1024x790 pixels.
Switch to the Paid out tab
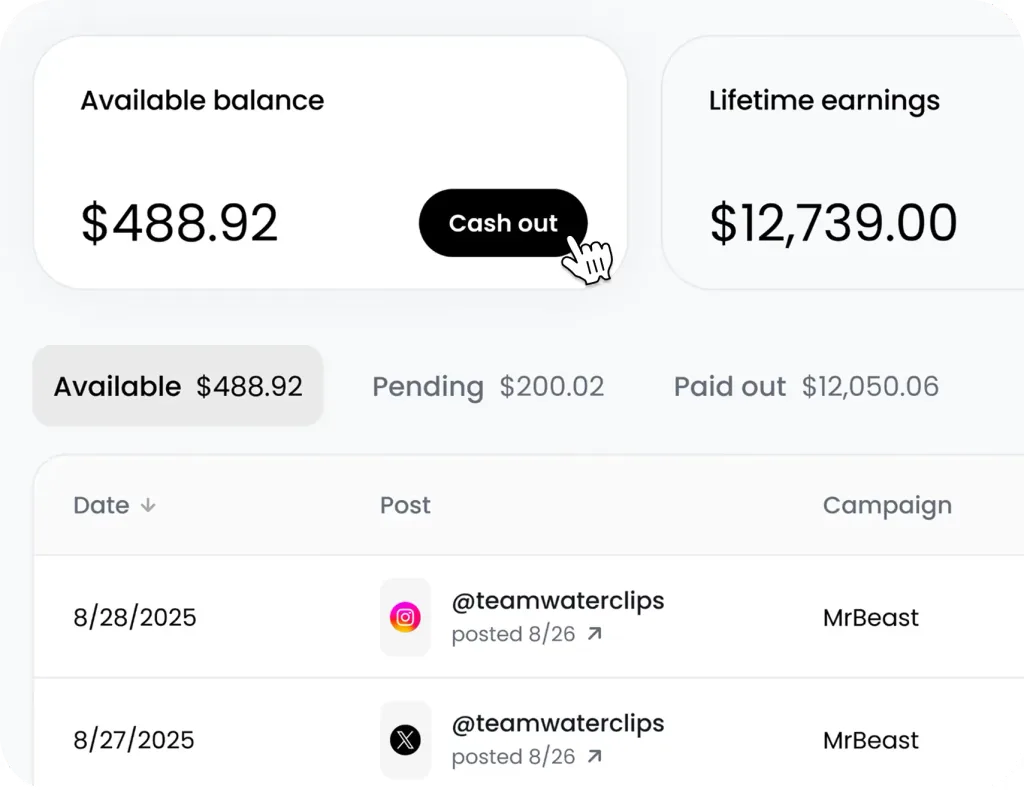point(806,387)
